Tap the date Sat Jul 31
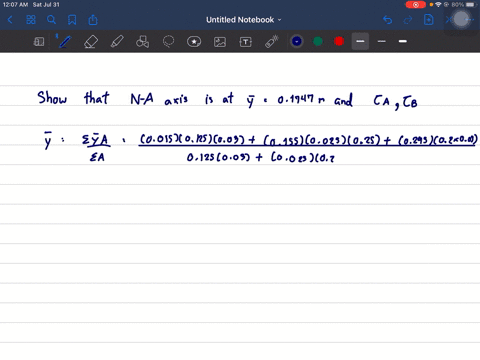Image resolution: width=480 pixels, height=360 pixels. click(46, 5)
